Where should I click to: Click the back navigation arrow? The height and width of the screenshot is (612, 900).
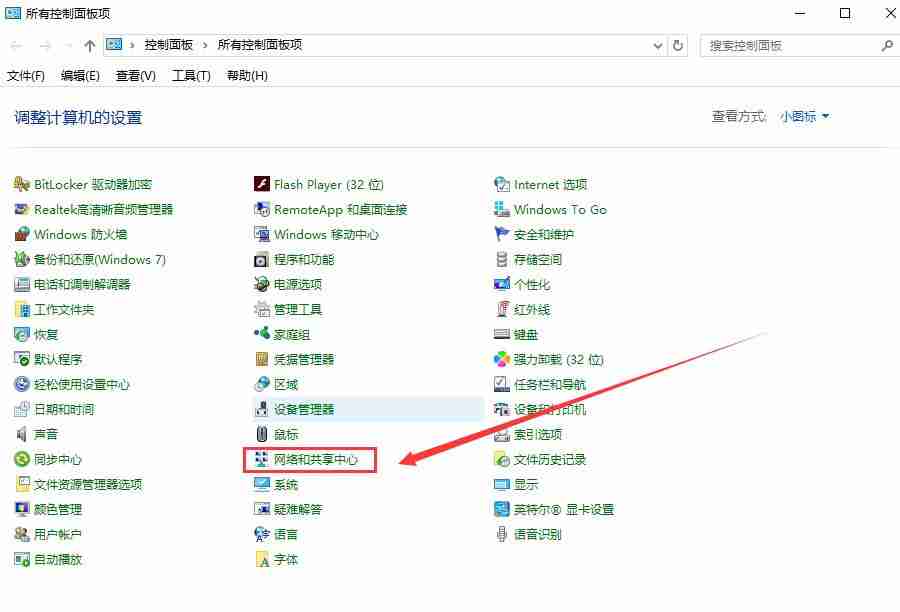pos(15,45)
